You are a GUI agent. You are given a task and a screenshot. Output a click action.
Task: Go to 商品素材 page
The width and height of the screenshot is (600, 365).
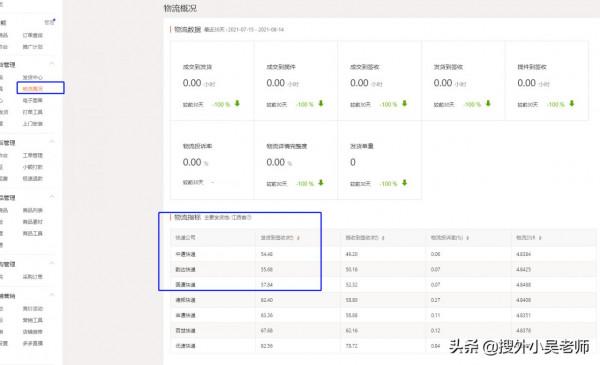33,222
